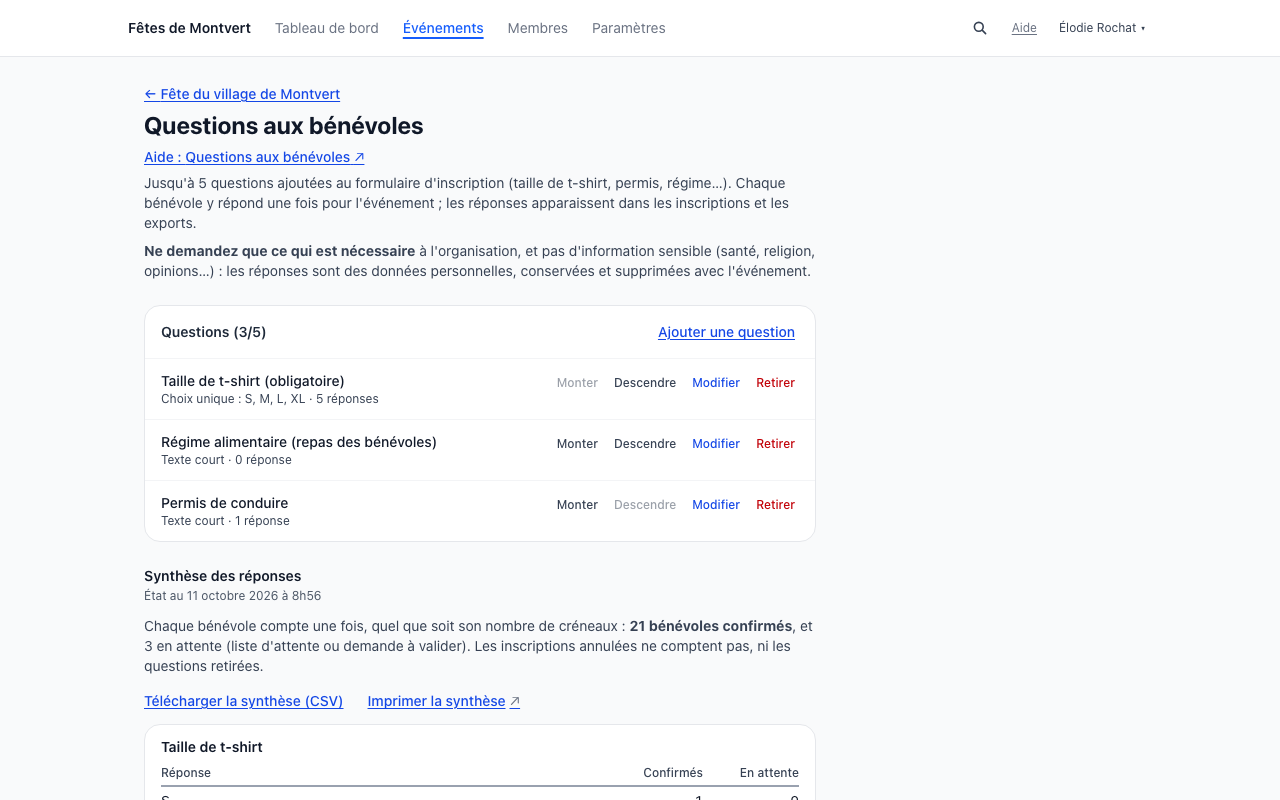Open Aide : Questions aux bénévoles help link
This screenshot has width=1280, height=800.
click(254, 157)
